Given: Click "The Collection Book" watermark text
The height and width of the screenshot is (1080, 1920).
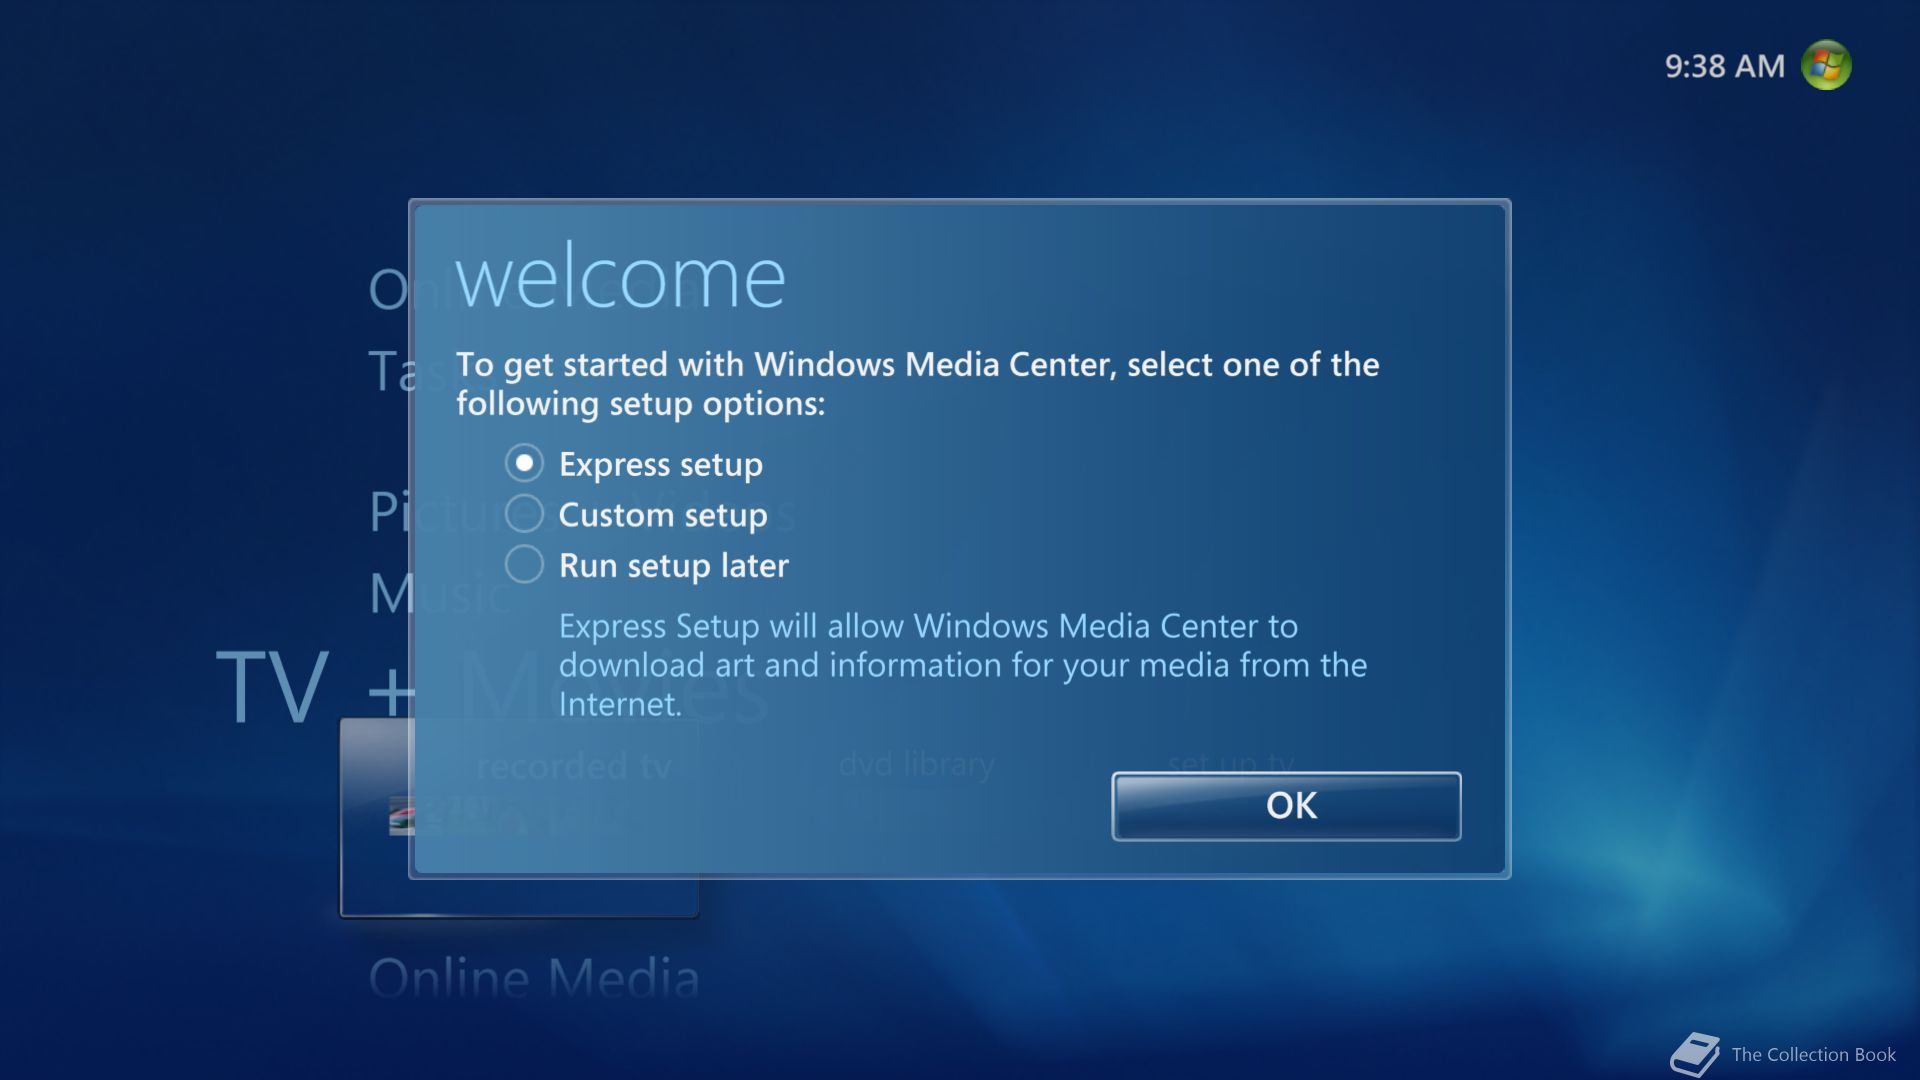Looking at the screenshot, I should point(1813,1055).
